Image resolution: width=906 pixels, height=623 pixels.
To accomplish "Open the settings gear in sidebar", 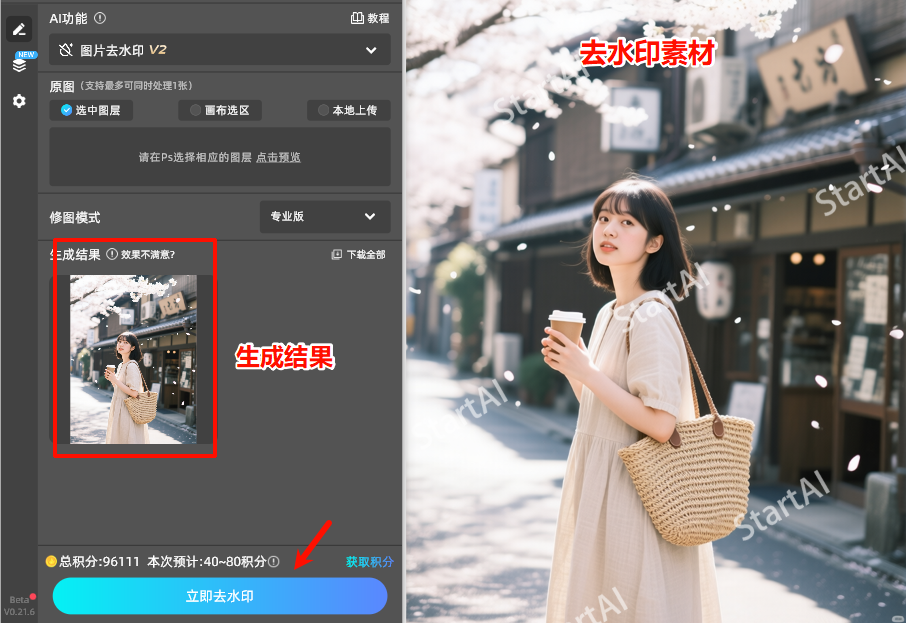I will click(x=19, y=101).
